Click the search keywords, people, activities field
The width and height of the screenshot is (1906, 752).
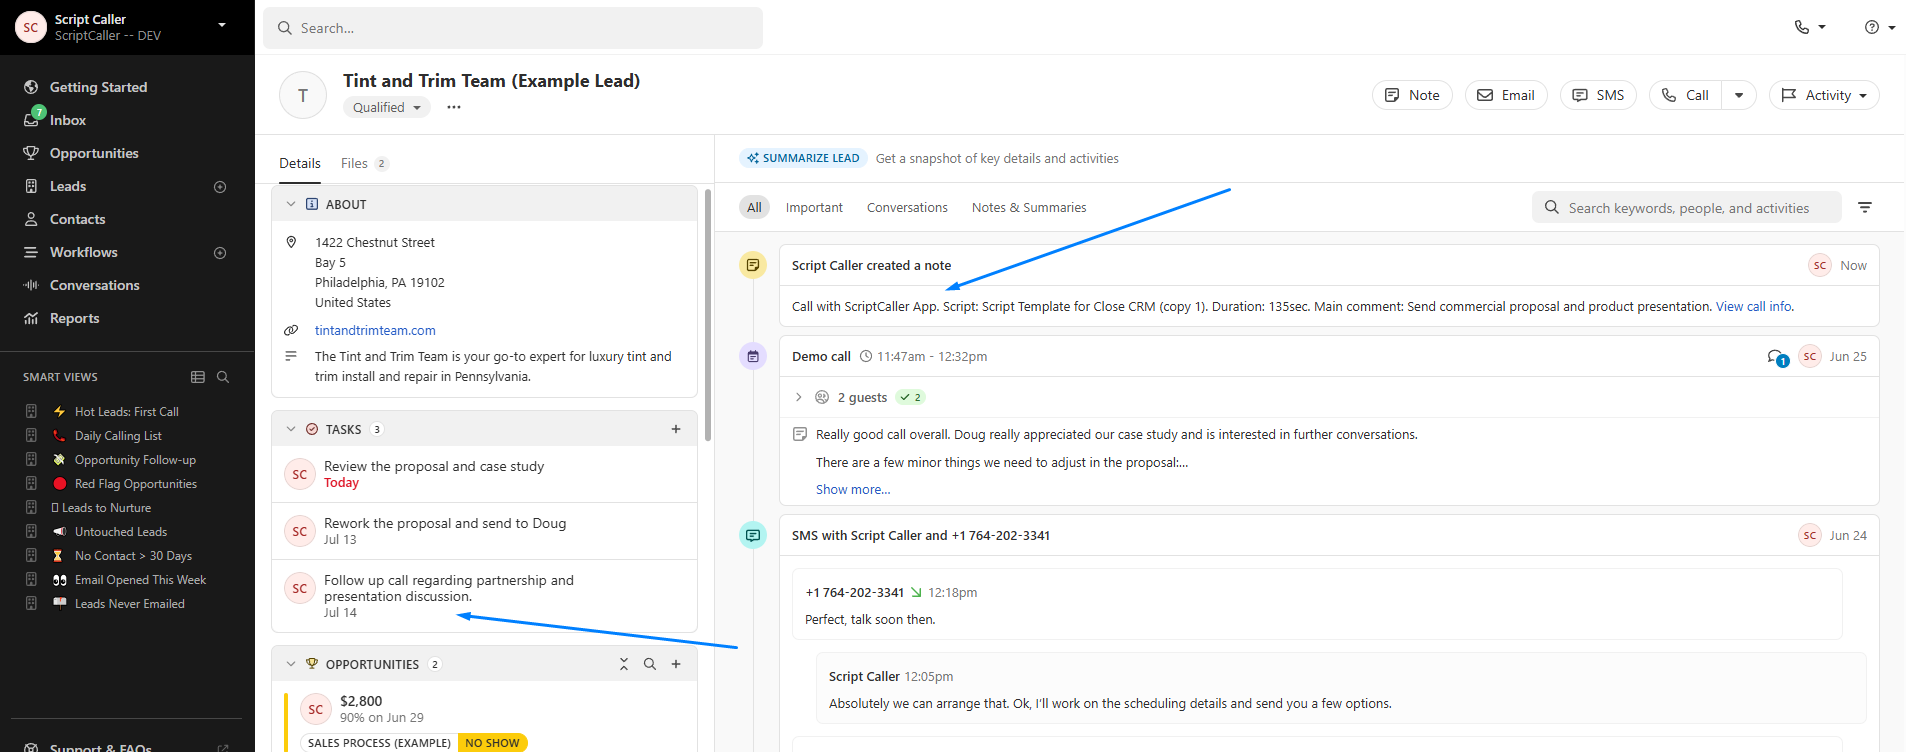click(1687, 207)
